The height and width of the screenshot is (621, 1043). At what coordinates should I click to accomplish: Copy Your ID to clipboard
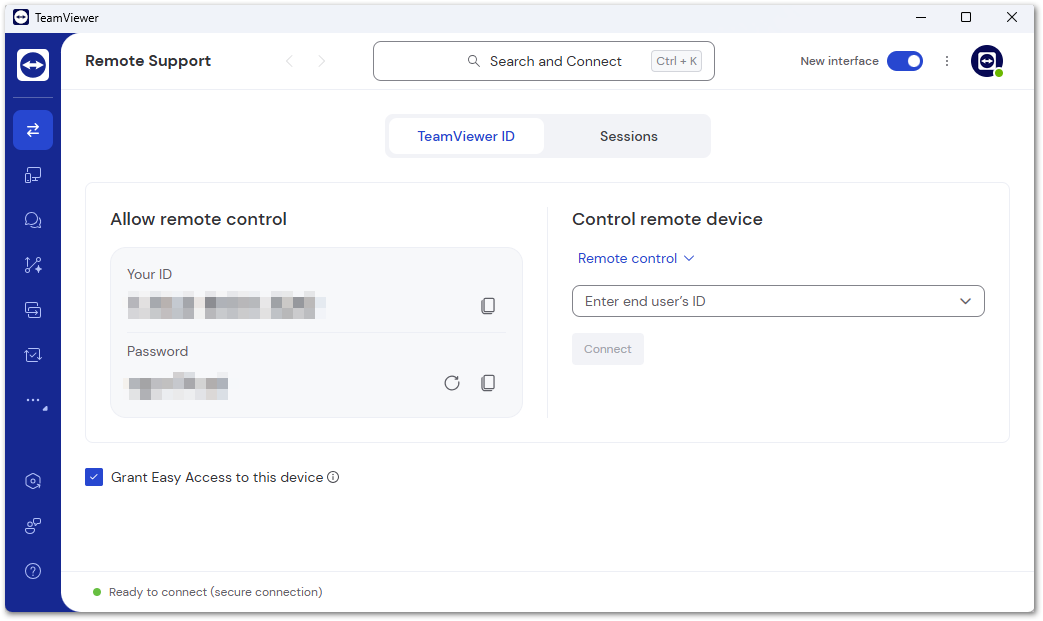pyautogui.click(x=488, y=306)
